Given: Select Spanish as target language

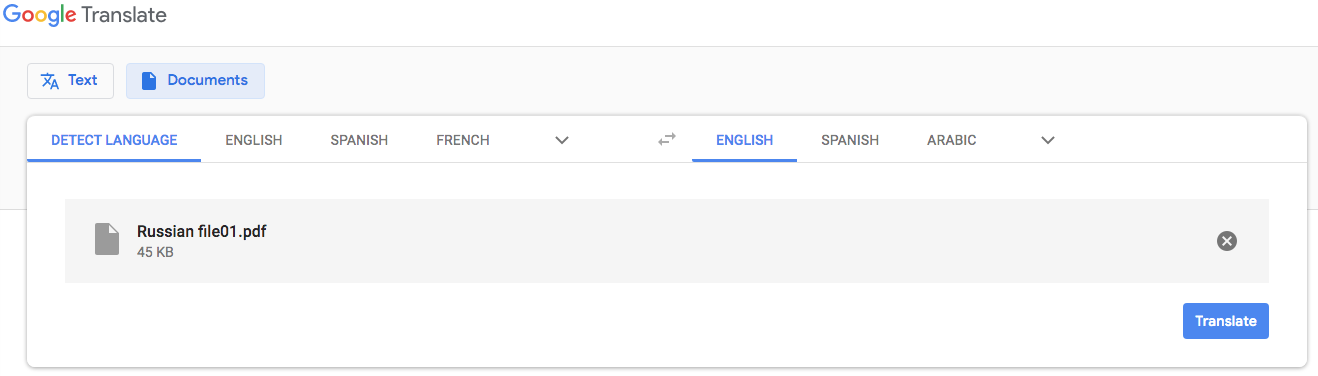Looking at the screenshot, I should pos(850,140).
